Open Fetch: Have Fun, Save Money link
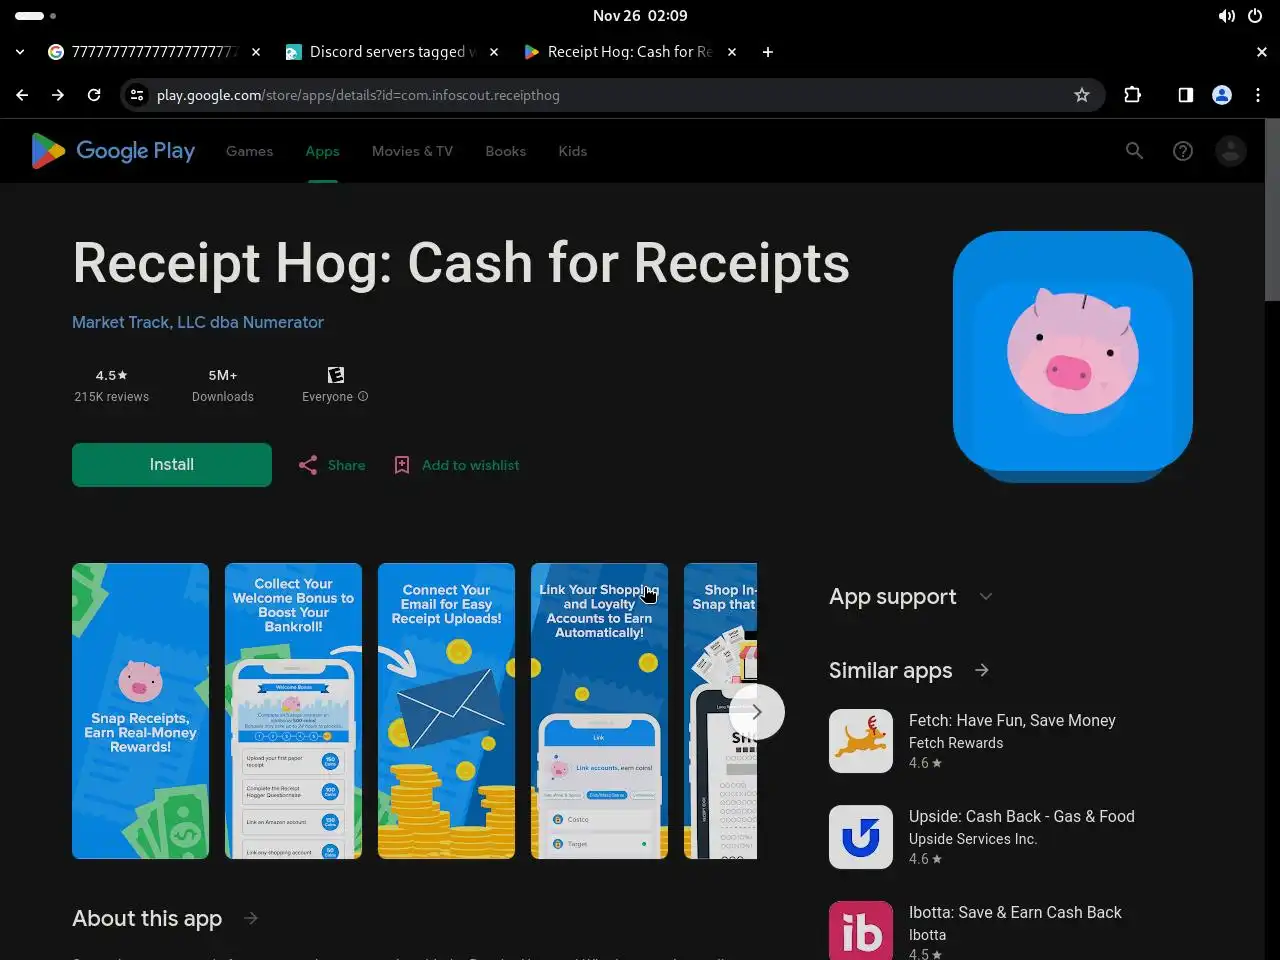The image size is (1280, 960). pos(1012,720)
